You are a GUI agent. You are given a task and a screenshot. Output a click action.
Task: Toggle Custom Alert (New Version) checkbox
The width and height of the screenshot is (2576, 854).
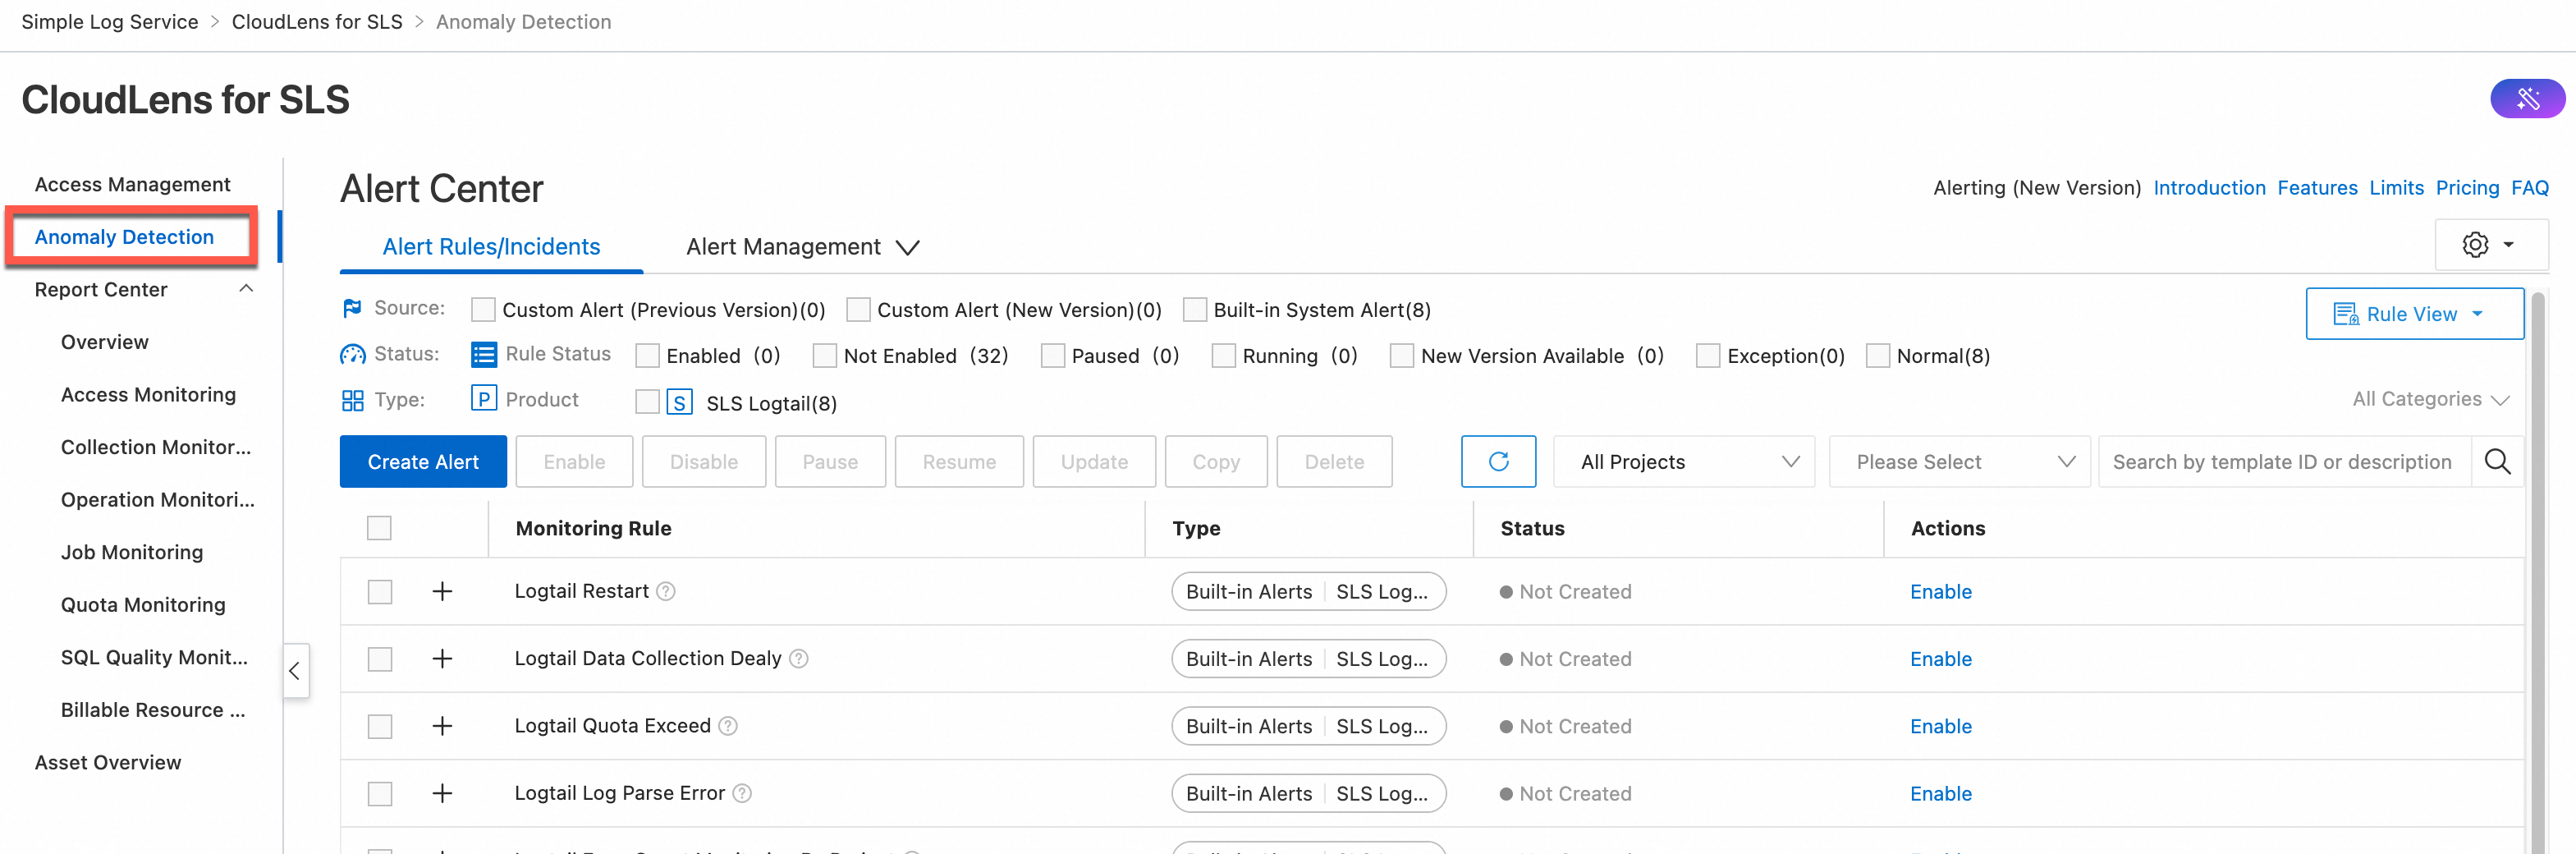pyautogui.click(x=858, y=310)
